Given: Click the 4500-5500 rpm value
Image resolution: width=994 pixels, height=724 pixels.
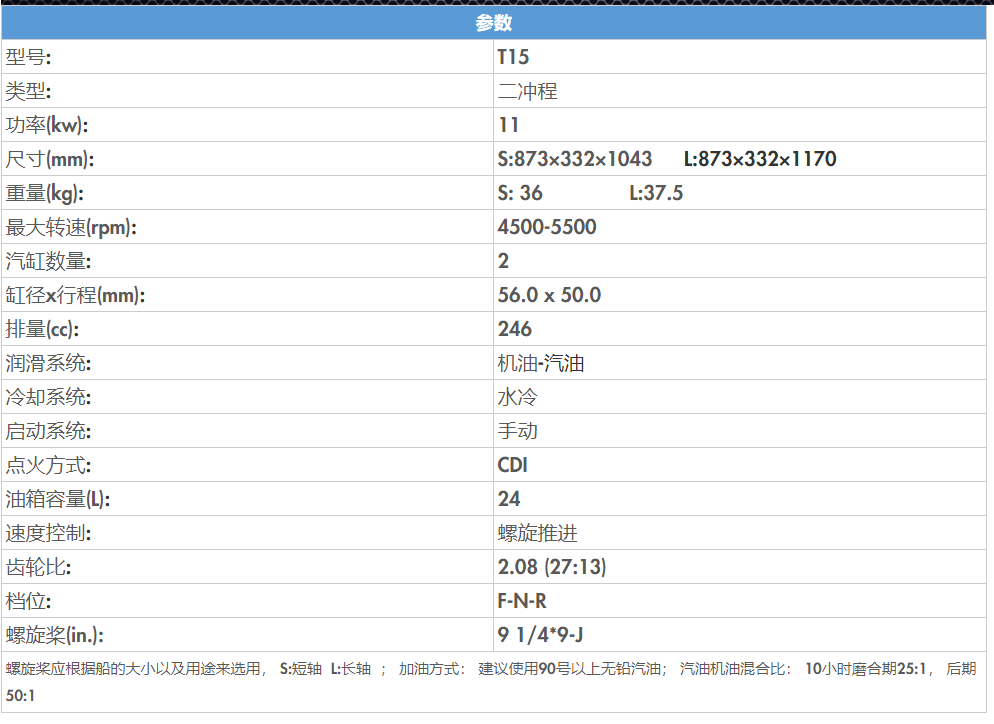Looking at the screenshot, I should [546, 227].
